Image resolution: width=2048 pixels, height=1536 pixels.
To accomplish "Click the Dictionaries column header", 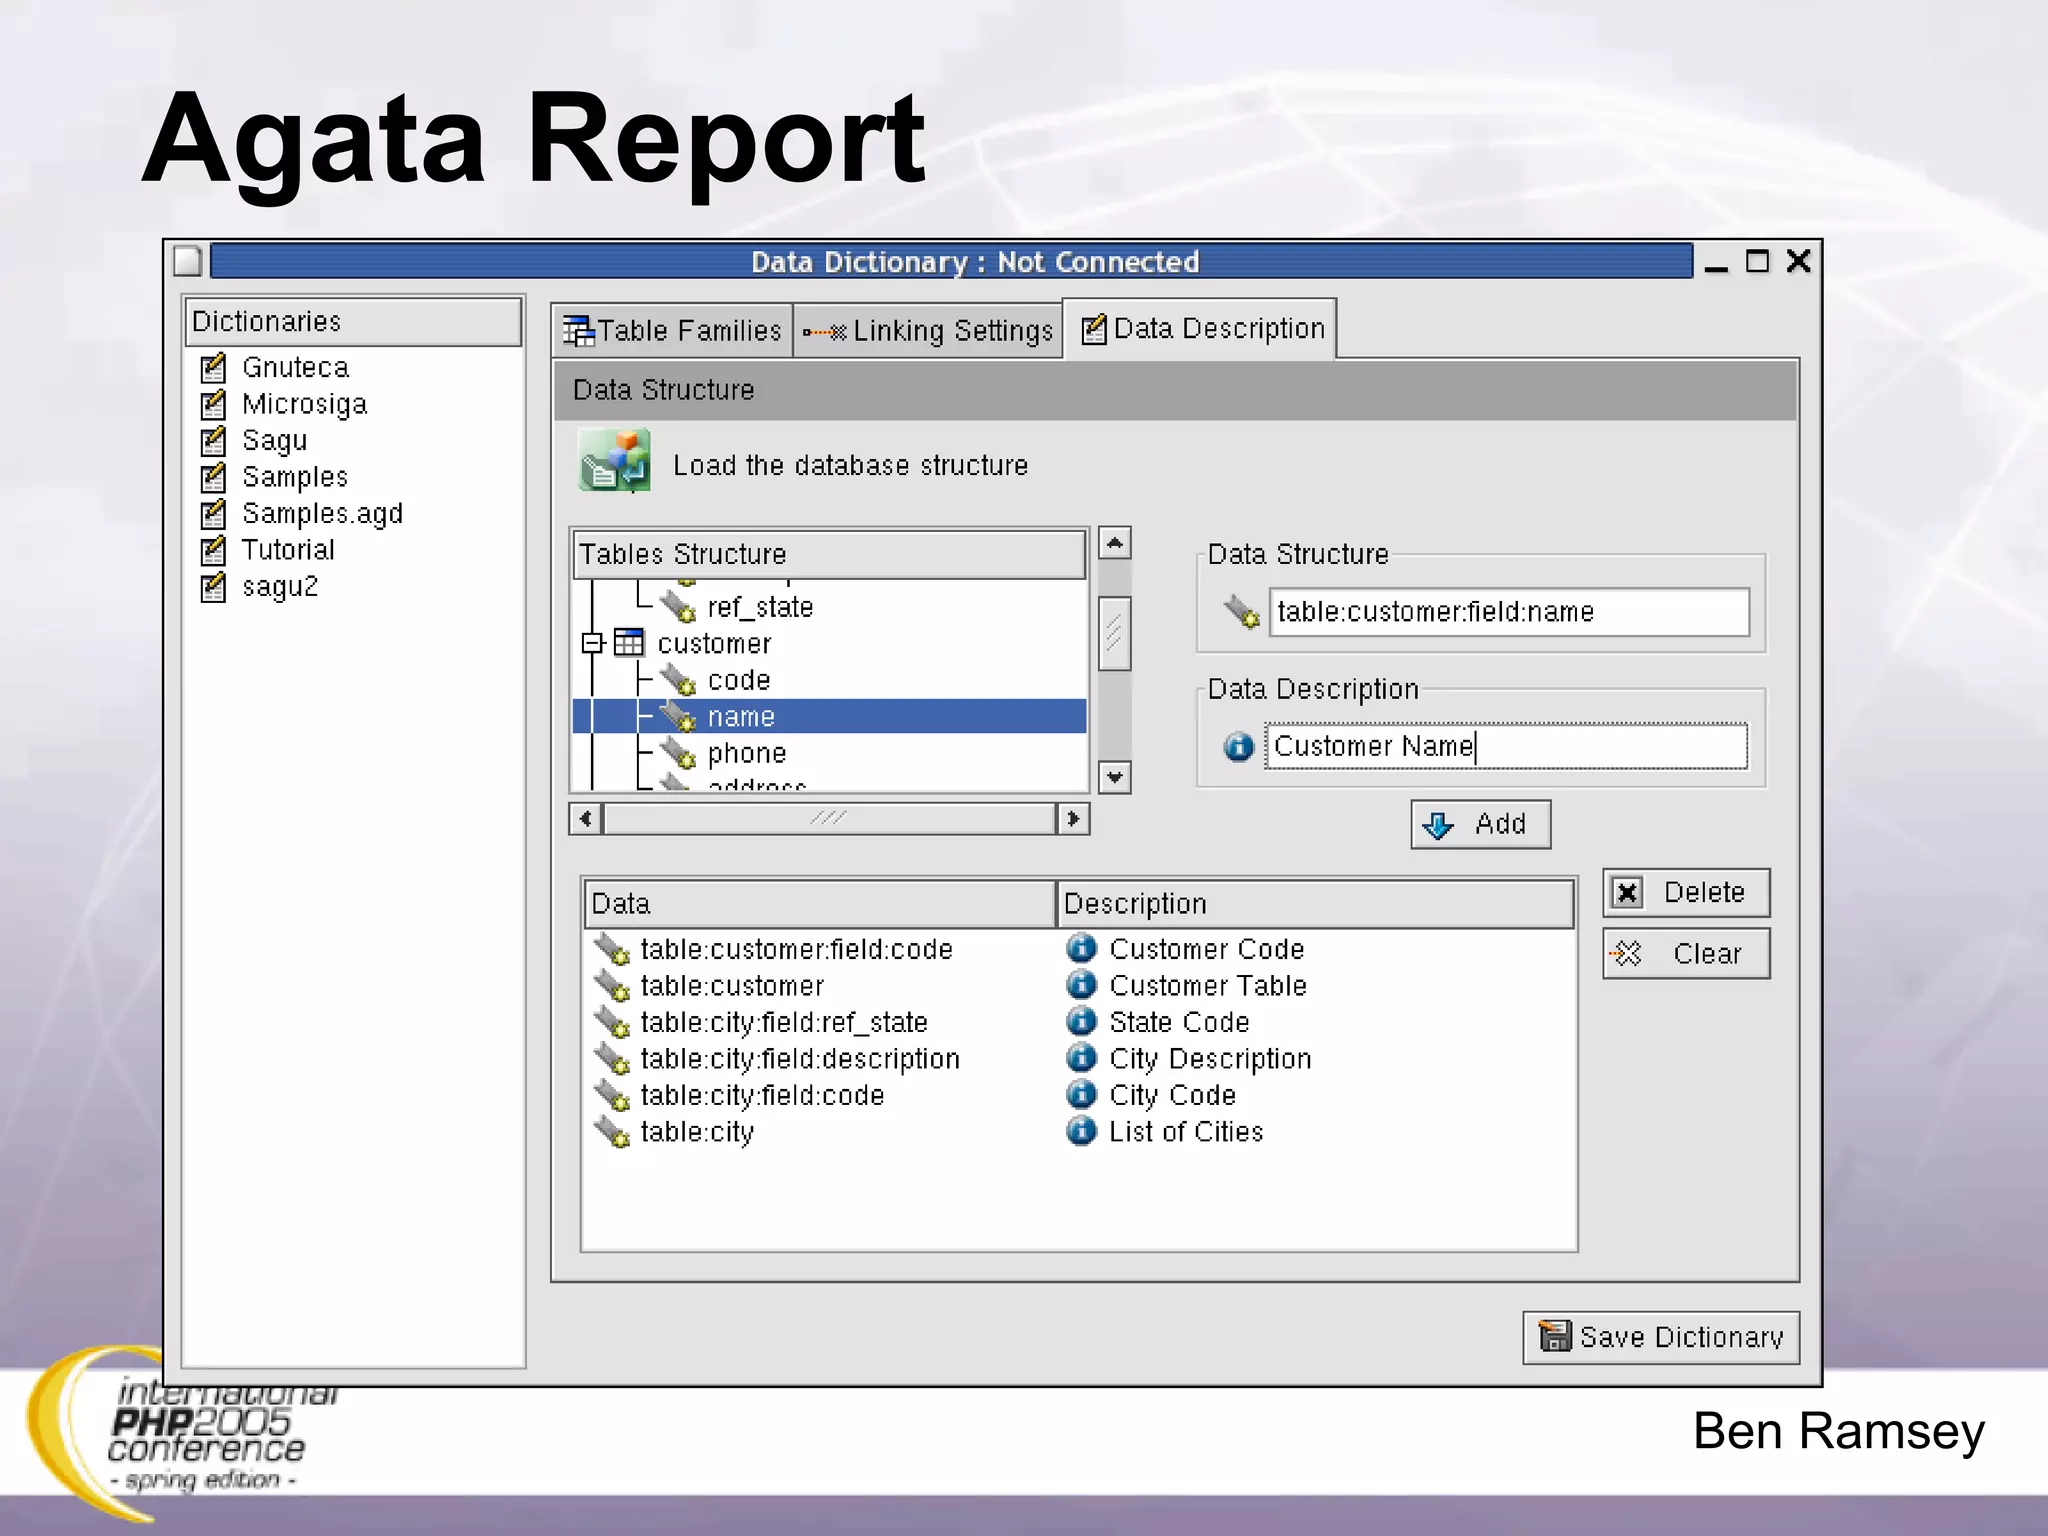I will 353,321.
